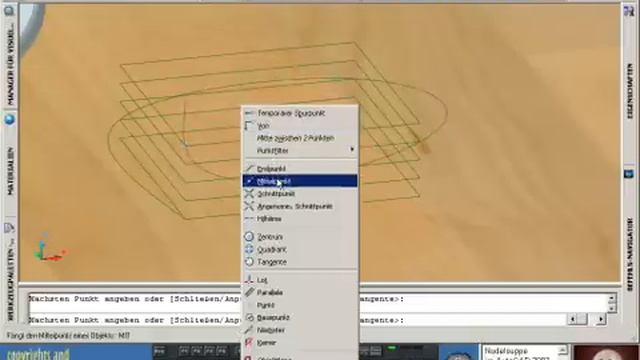Click the 'Fängt den Mittelpunkt' status text
The image size is (640, 360).
pyautogui.click(x=68, y=336)
